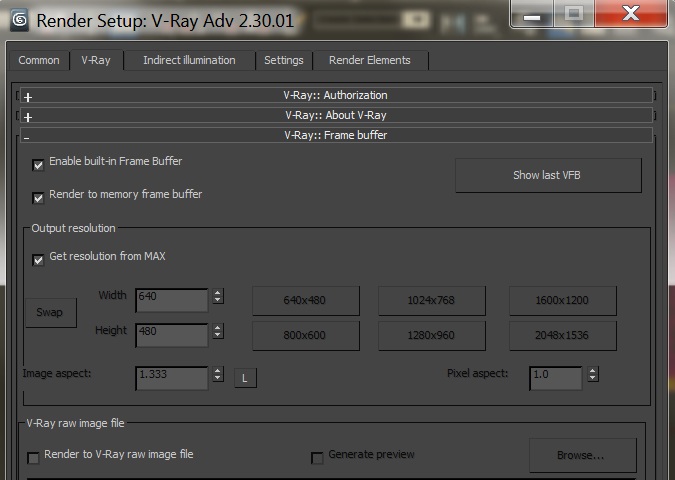Click the Width spinner arrows
Viewport: 675px width, 480px height.
[x=218, y=296]
